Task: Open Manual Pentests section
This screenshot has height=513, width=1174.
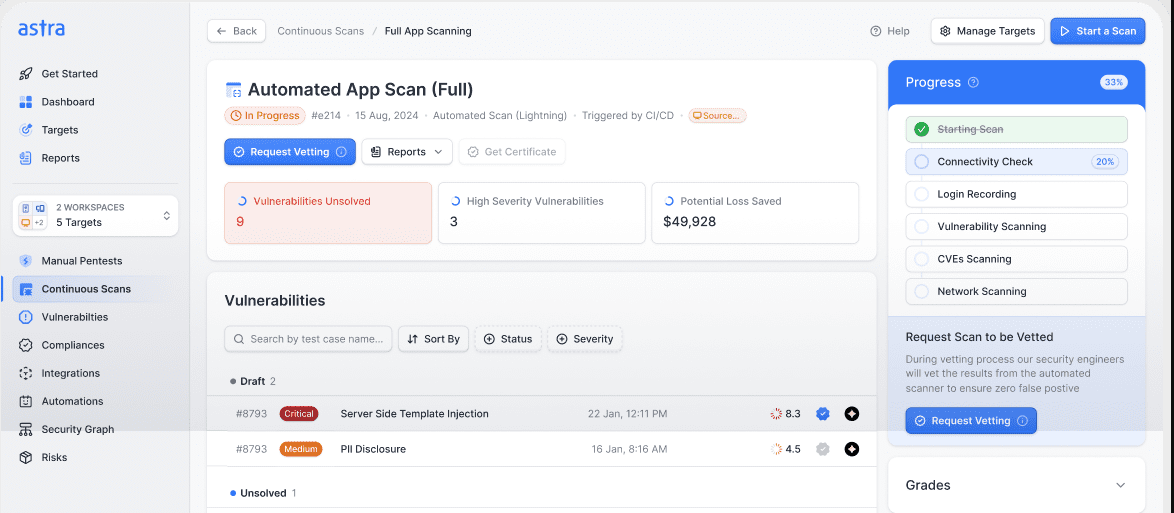Action: pos(82,261)
